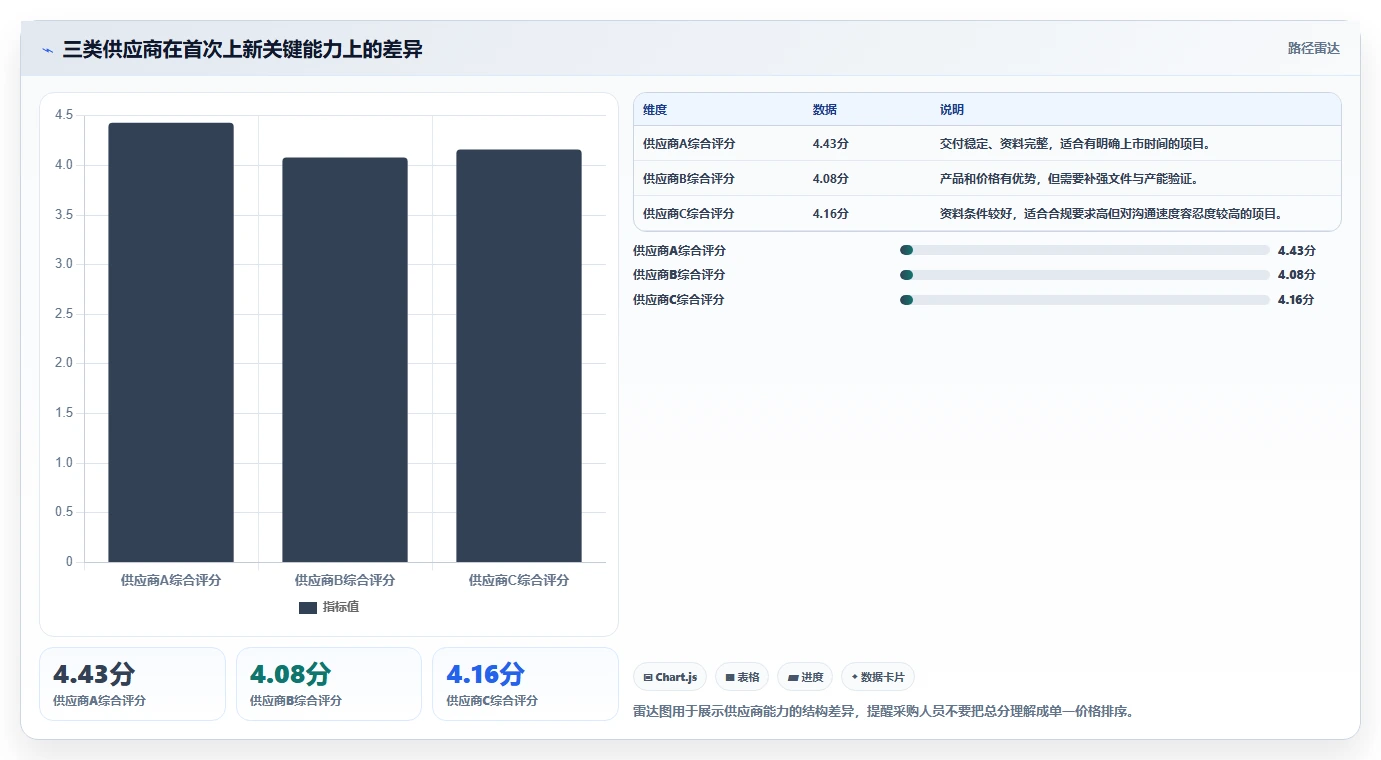Select the 4.16分 data card
This screenshot has height=760, width=1381.
[x=525, y=684]
